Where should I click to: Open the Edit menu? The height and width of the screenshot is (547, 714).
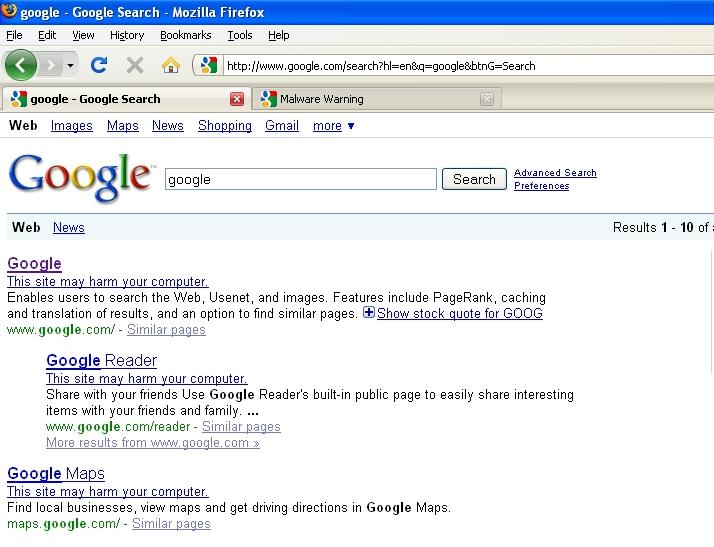(x=47, y=35)
